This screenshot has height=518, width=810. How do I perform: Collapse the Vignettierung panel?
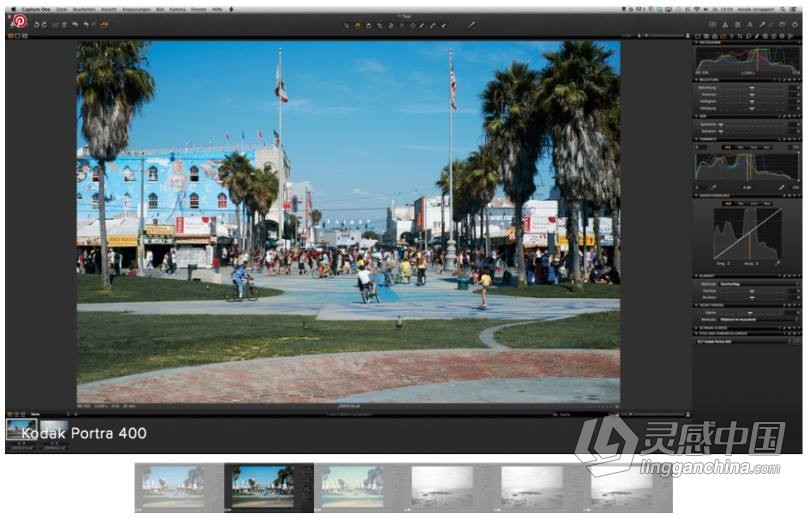[696, 305]
